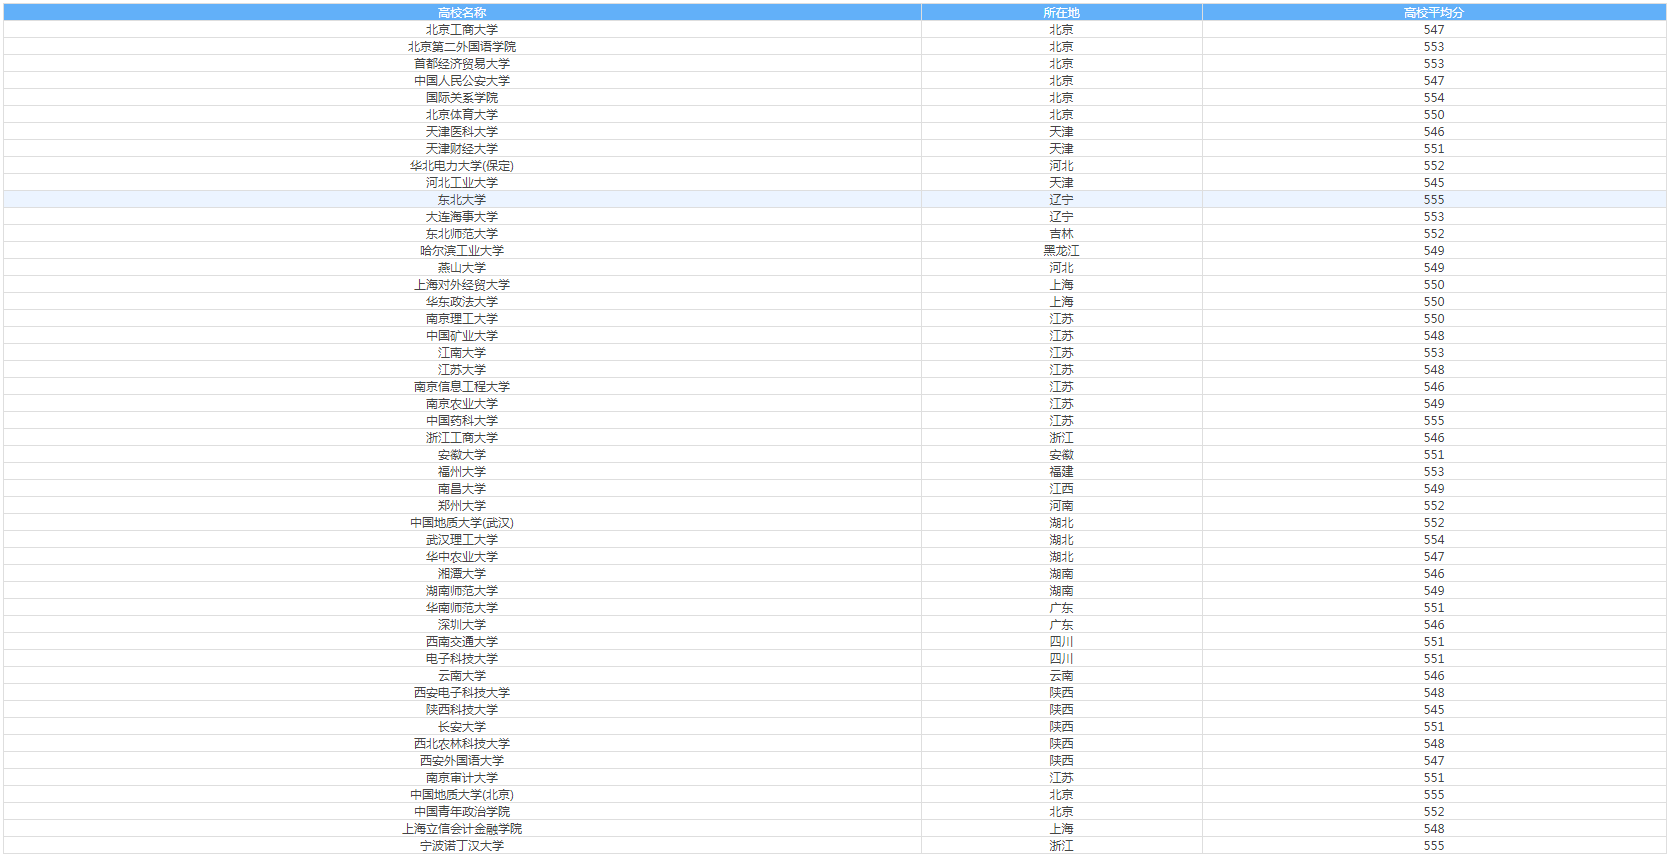
Task: Select the 上海立信会计金融学院 cell
Action: [x=462, y=829]
